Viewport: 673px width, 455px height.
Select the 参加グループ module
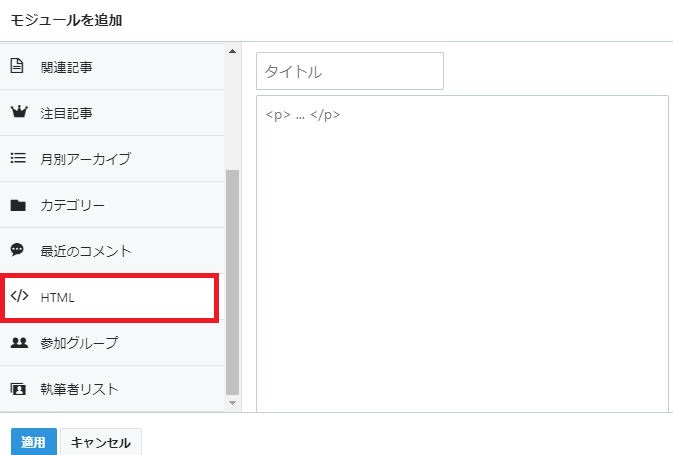(x=112, y=343)
